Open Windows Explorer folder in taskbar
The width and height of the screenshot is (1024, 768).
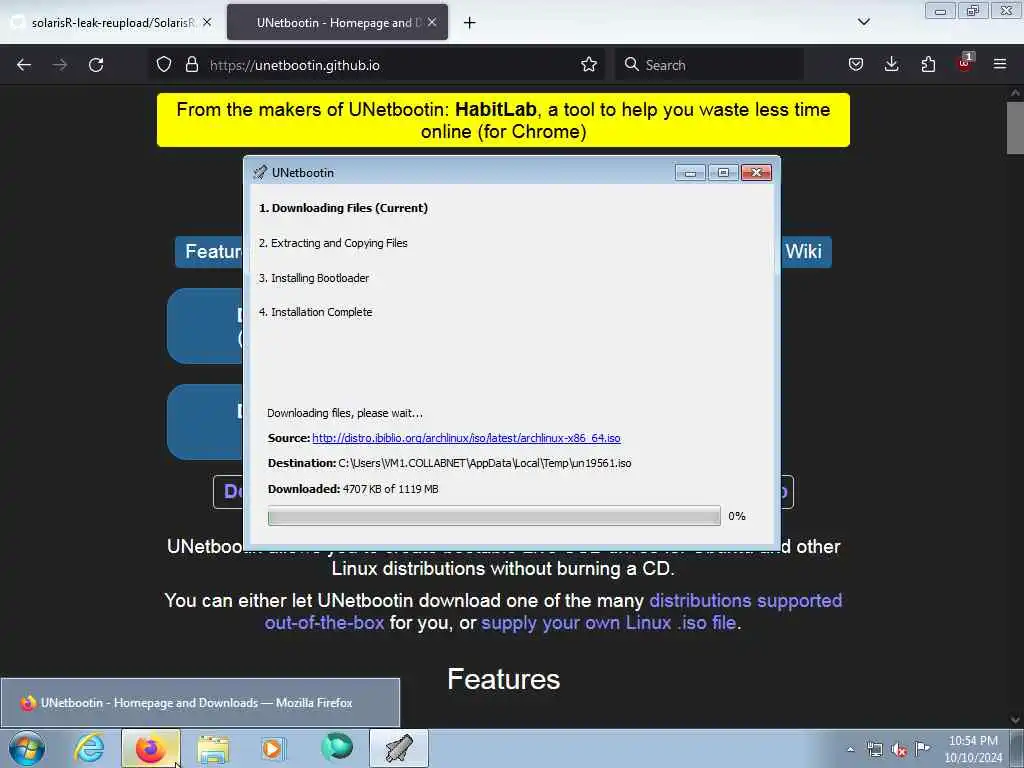[213, 748]
